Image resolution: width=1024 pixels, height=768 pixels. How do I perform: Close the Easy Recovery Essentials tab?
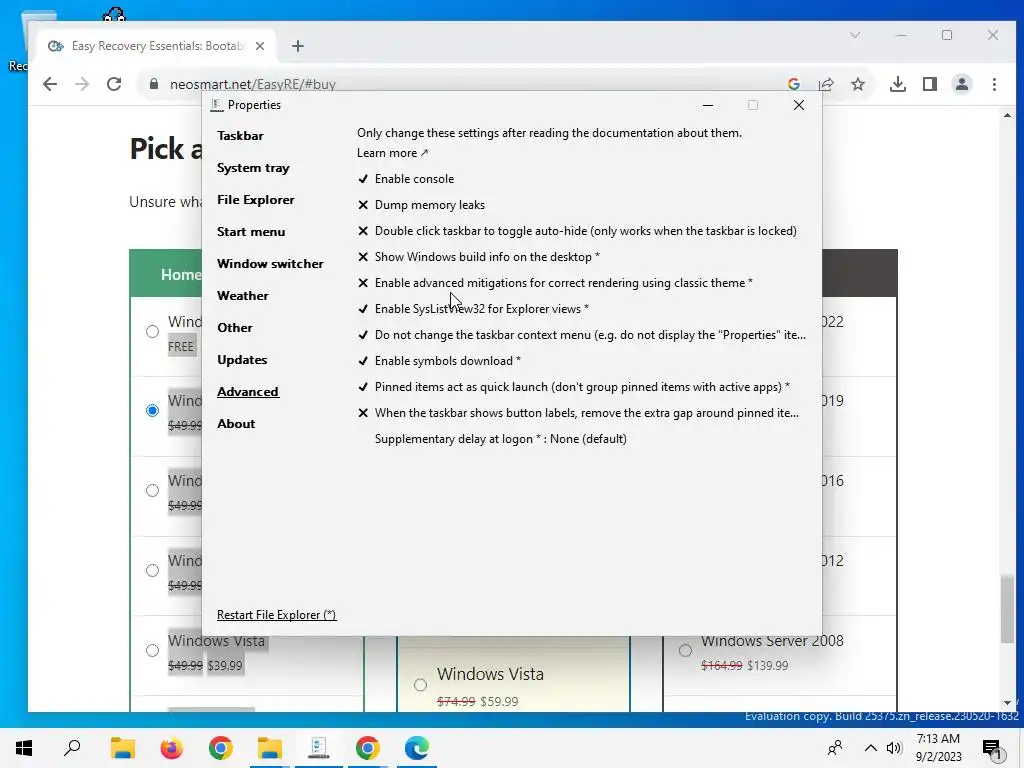coord(260,46)
